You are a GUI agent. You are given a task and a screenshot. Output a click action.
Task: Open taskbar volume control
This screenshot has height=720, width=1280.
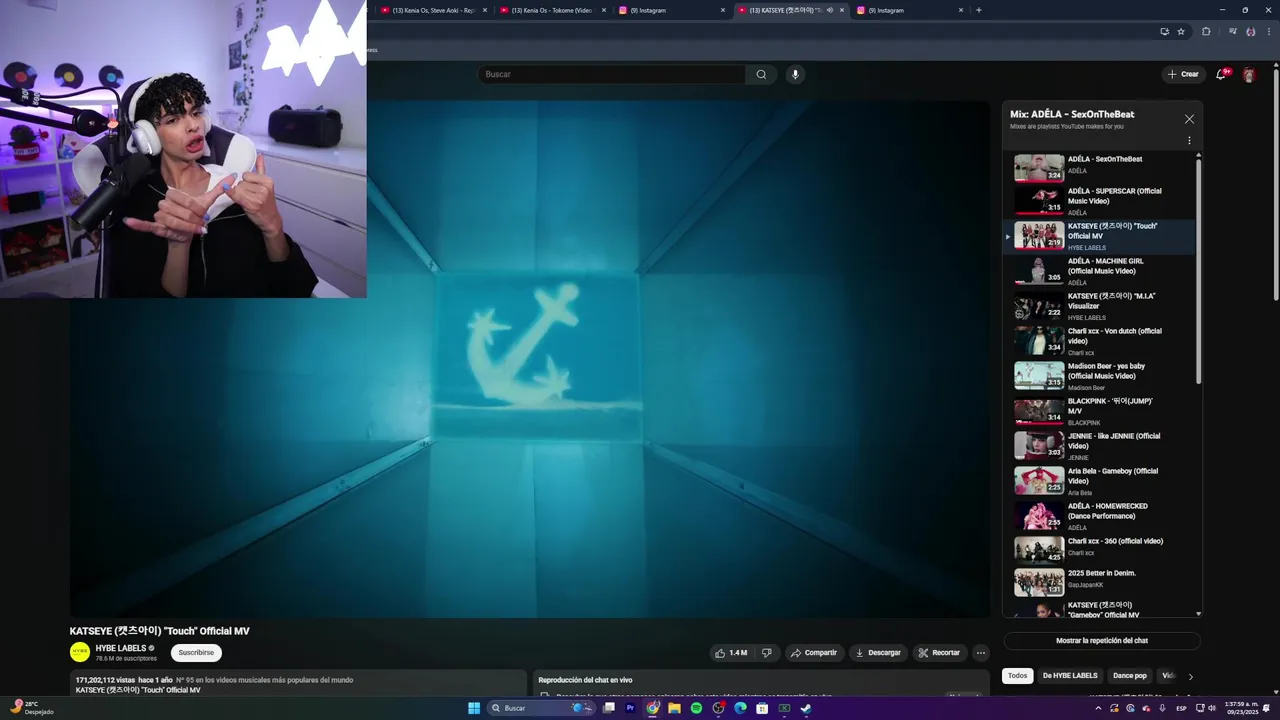coord(1212,708)
